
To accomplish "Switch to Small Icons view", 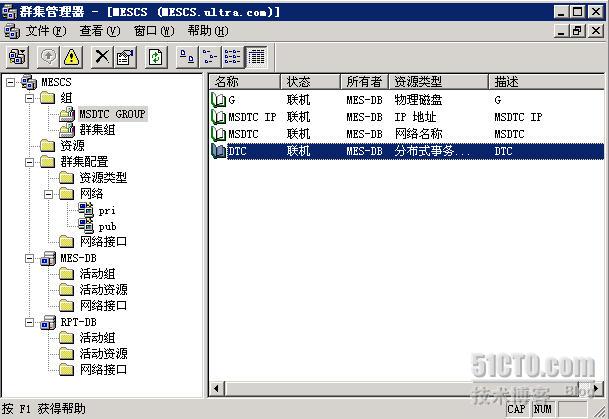I will tap(210, 57).
